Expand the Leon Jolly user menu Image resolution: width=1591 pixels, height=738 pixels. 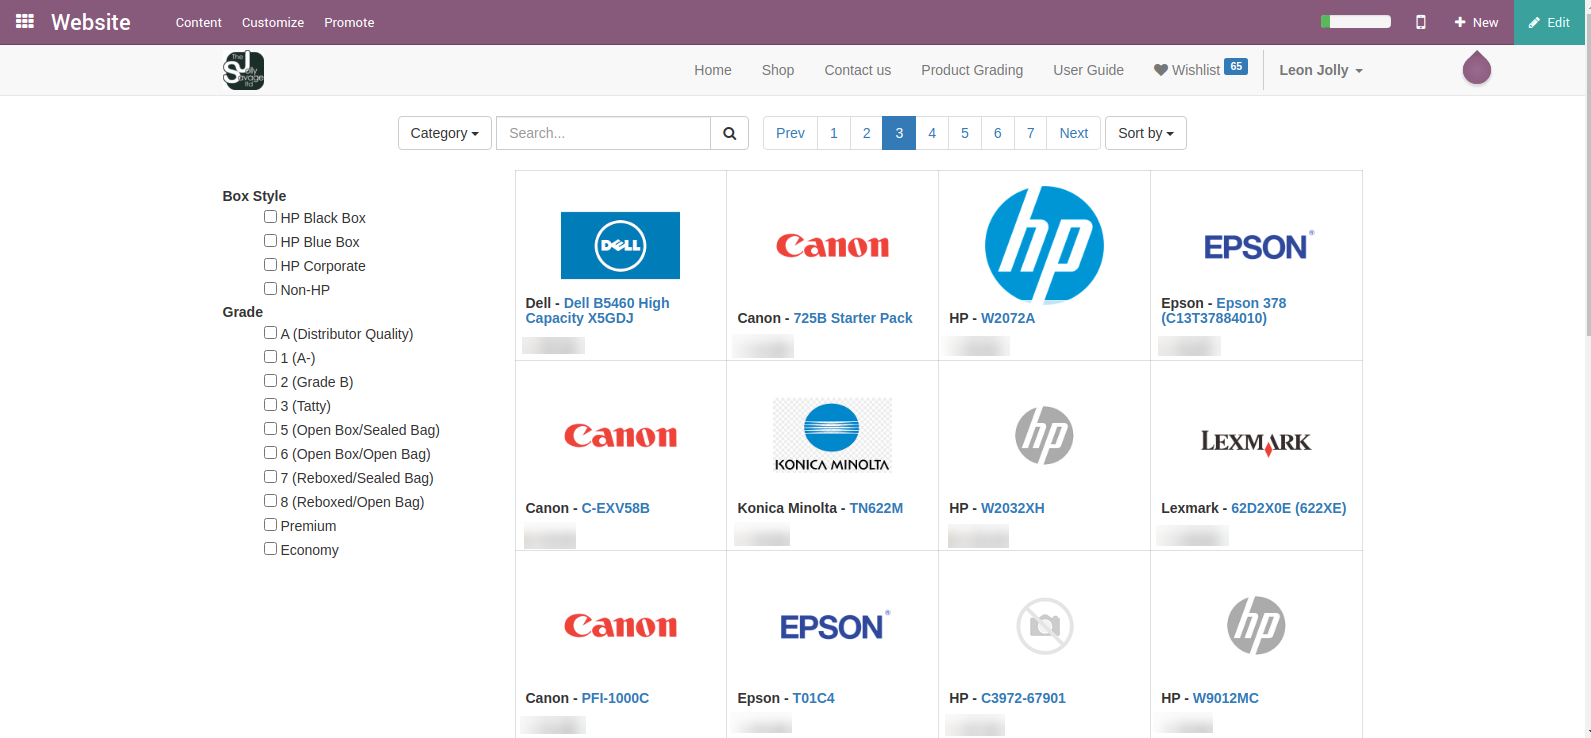[1320, 70]
